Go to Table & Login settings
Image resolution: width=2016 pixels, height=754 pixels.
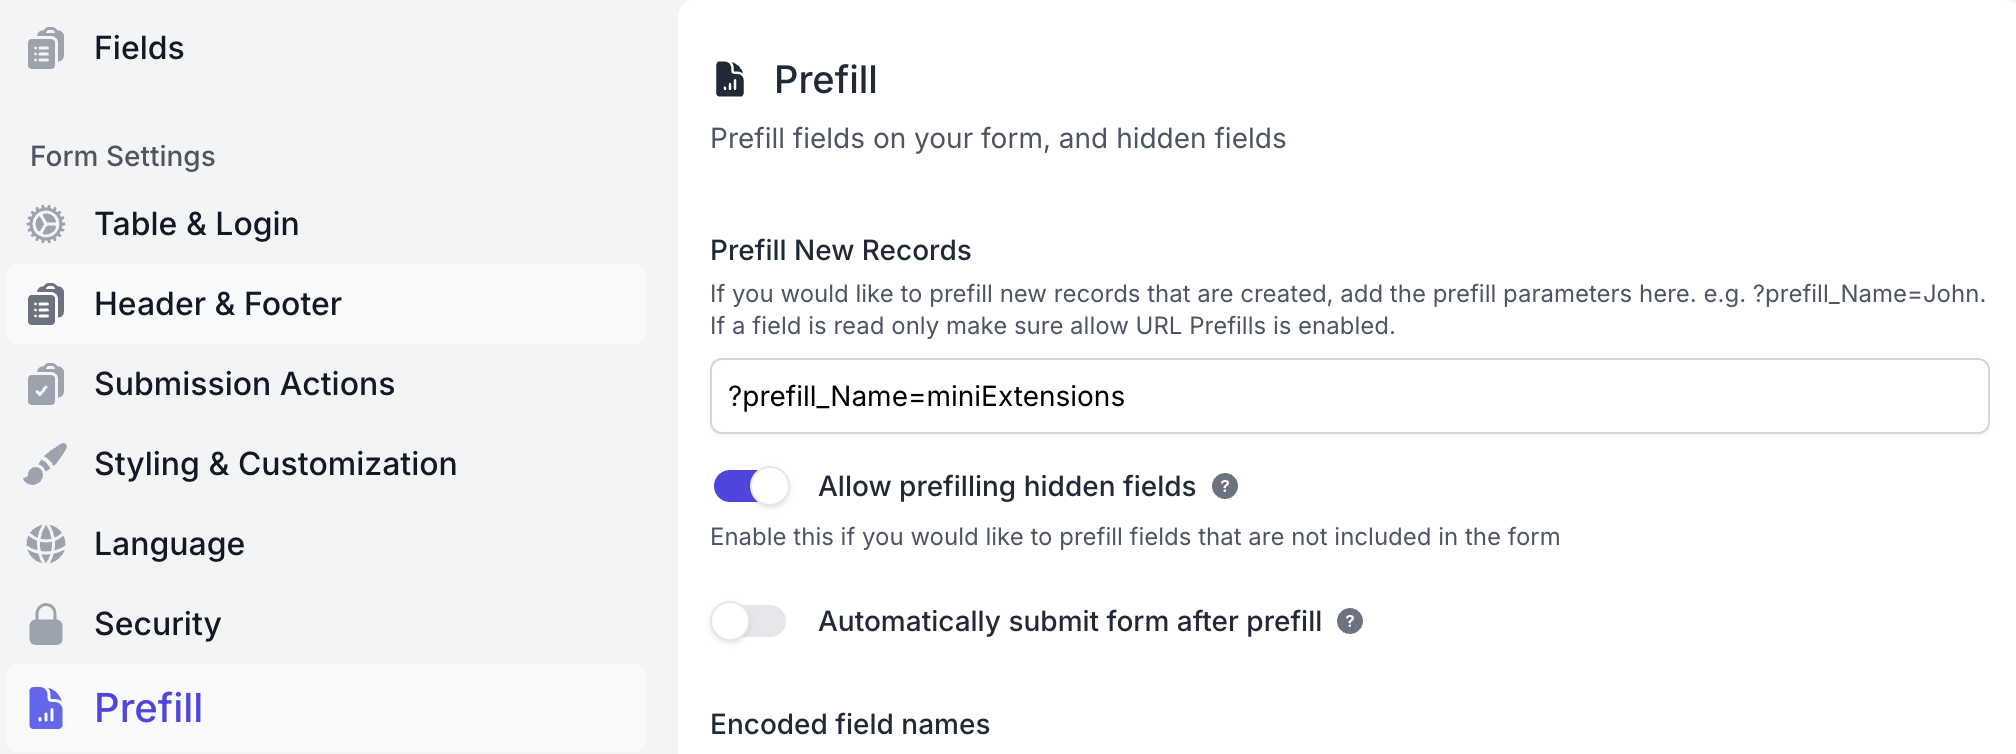pos(196,224)
